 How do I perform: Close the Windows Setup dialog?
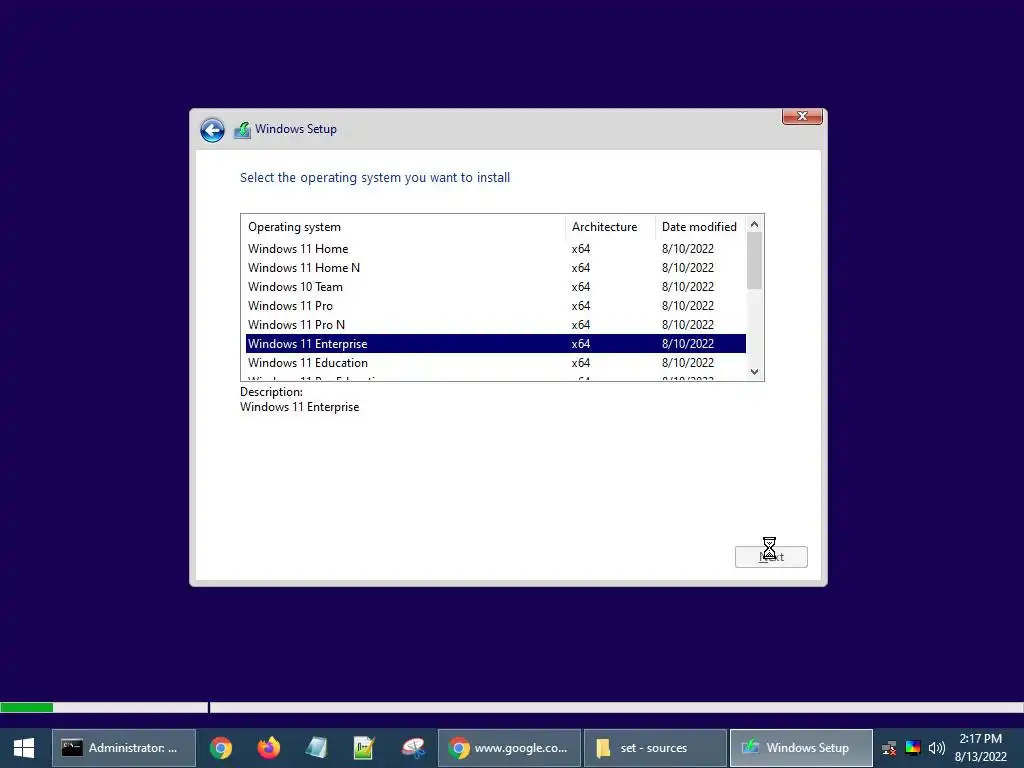click(802, 116)
